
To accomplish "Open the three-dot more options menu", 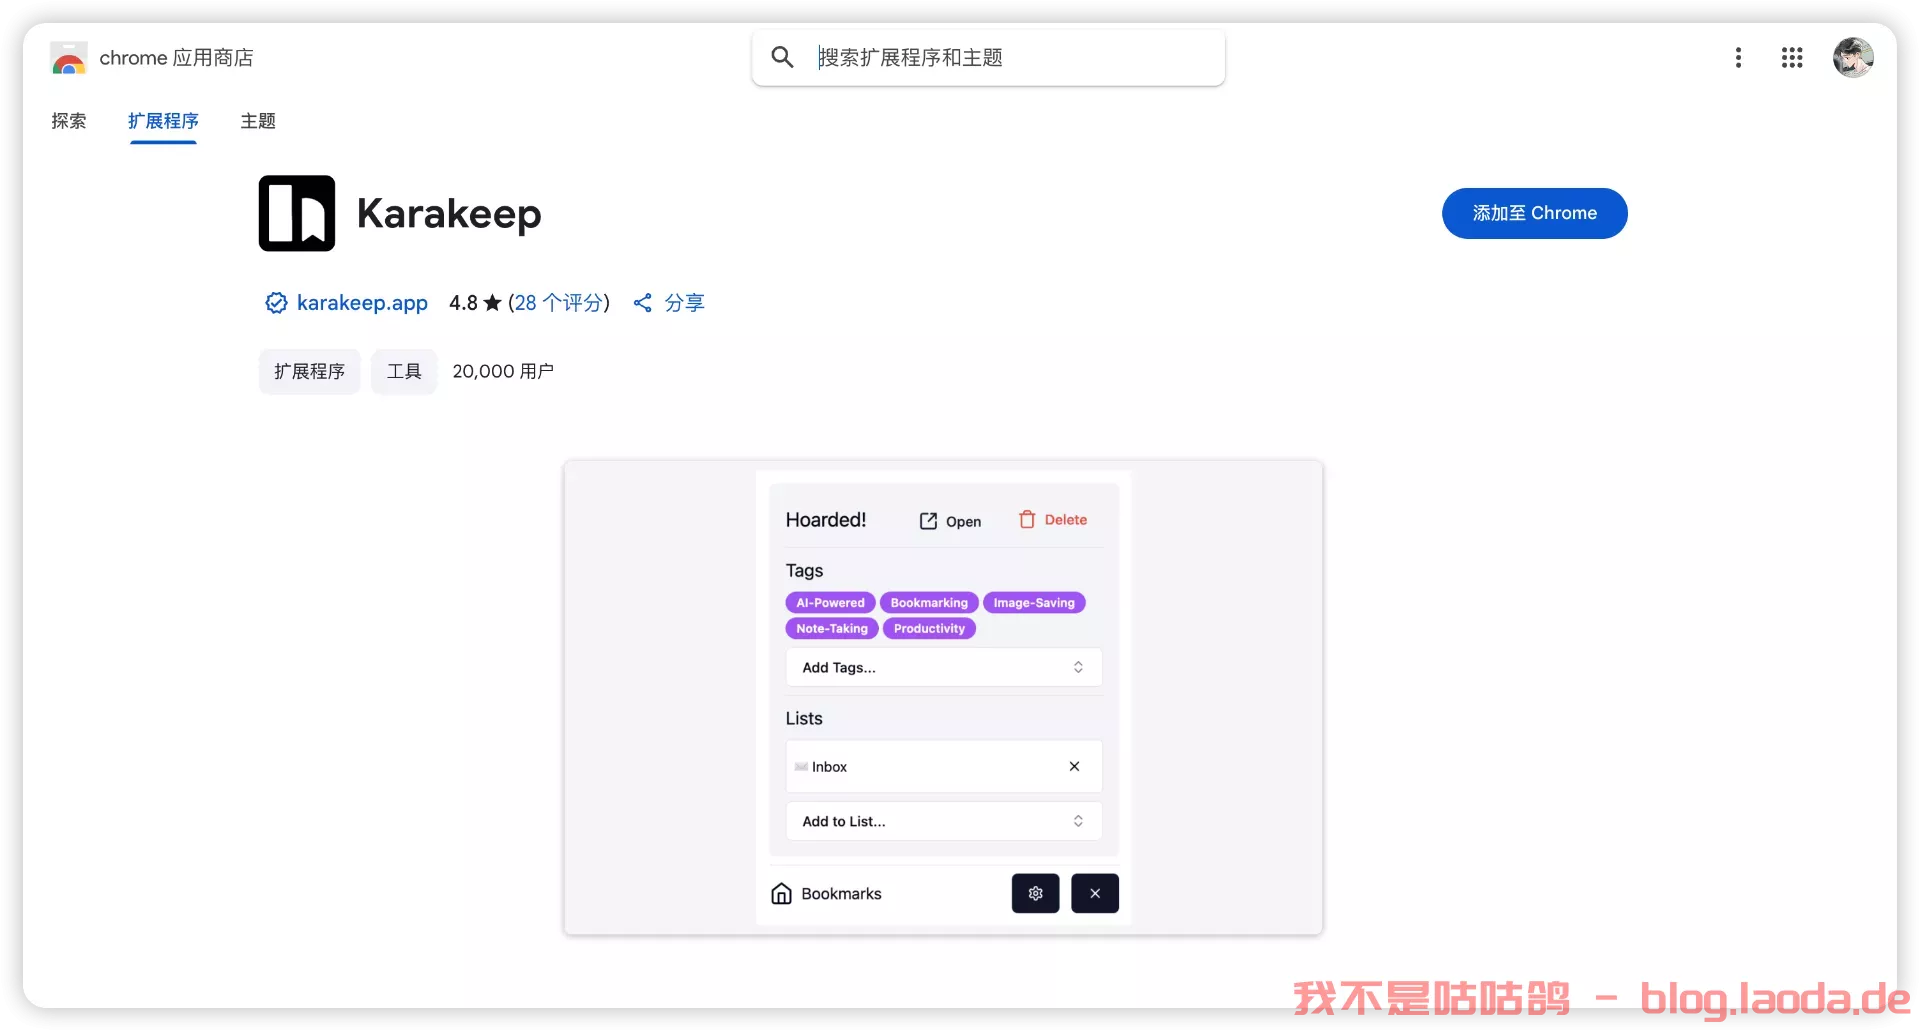I will 1738,58.
